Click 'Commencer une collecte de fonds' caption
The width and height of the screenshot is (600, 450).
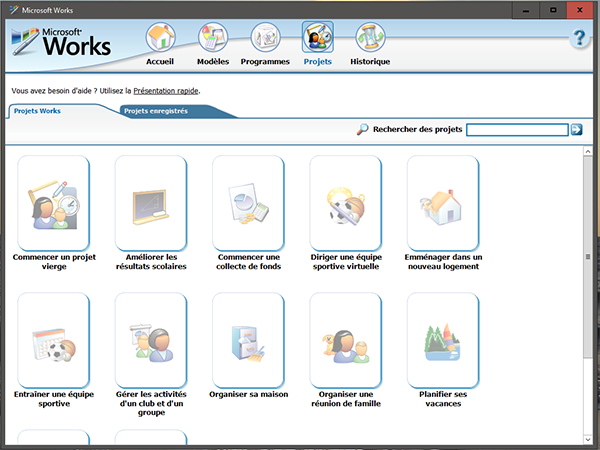pyautogui.click(x=248, y=262)
